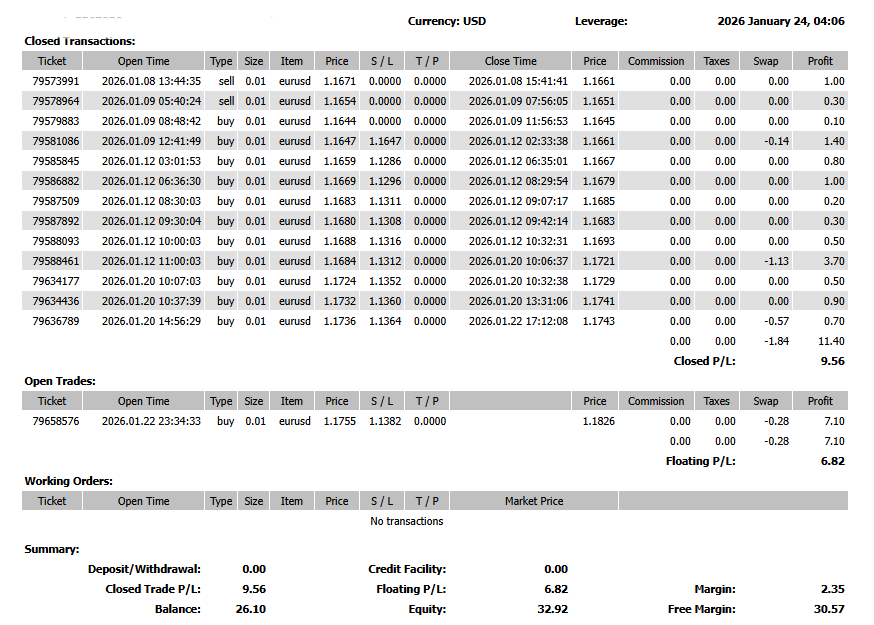Click the Open Trades heading

click(x=60, y=381)
